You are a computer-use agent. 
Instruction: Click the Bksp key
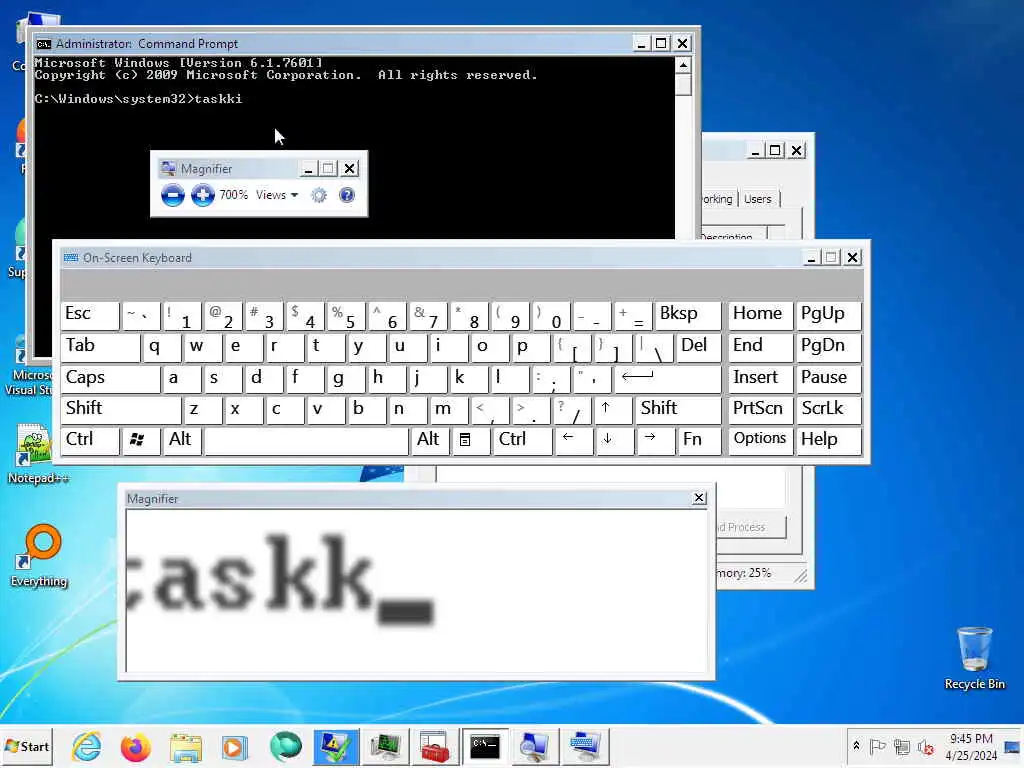pos(688,315)
